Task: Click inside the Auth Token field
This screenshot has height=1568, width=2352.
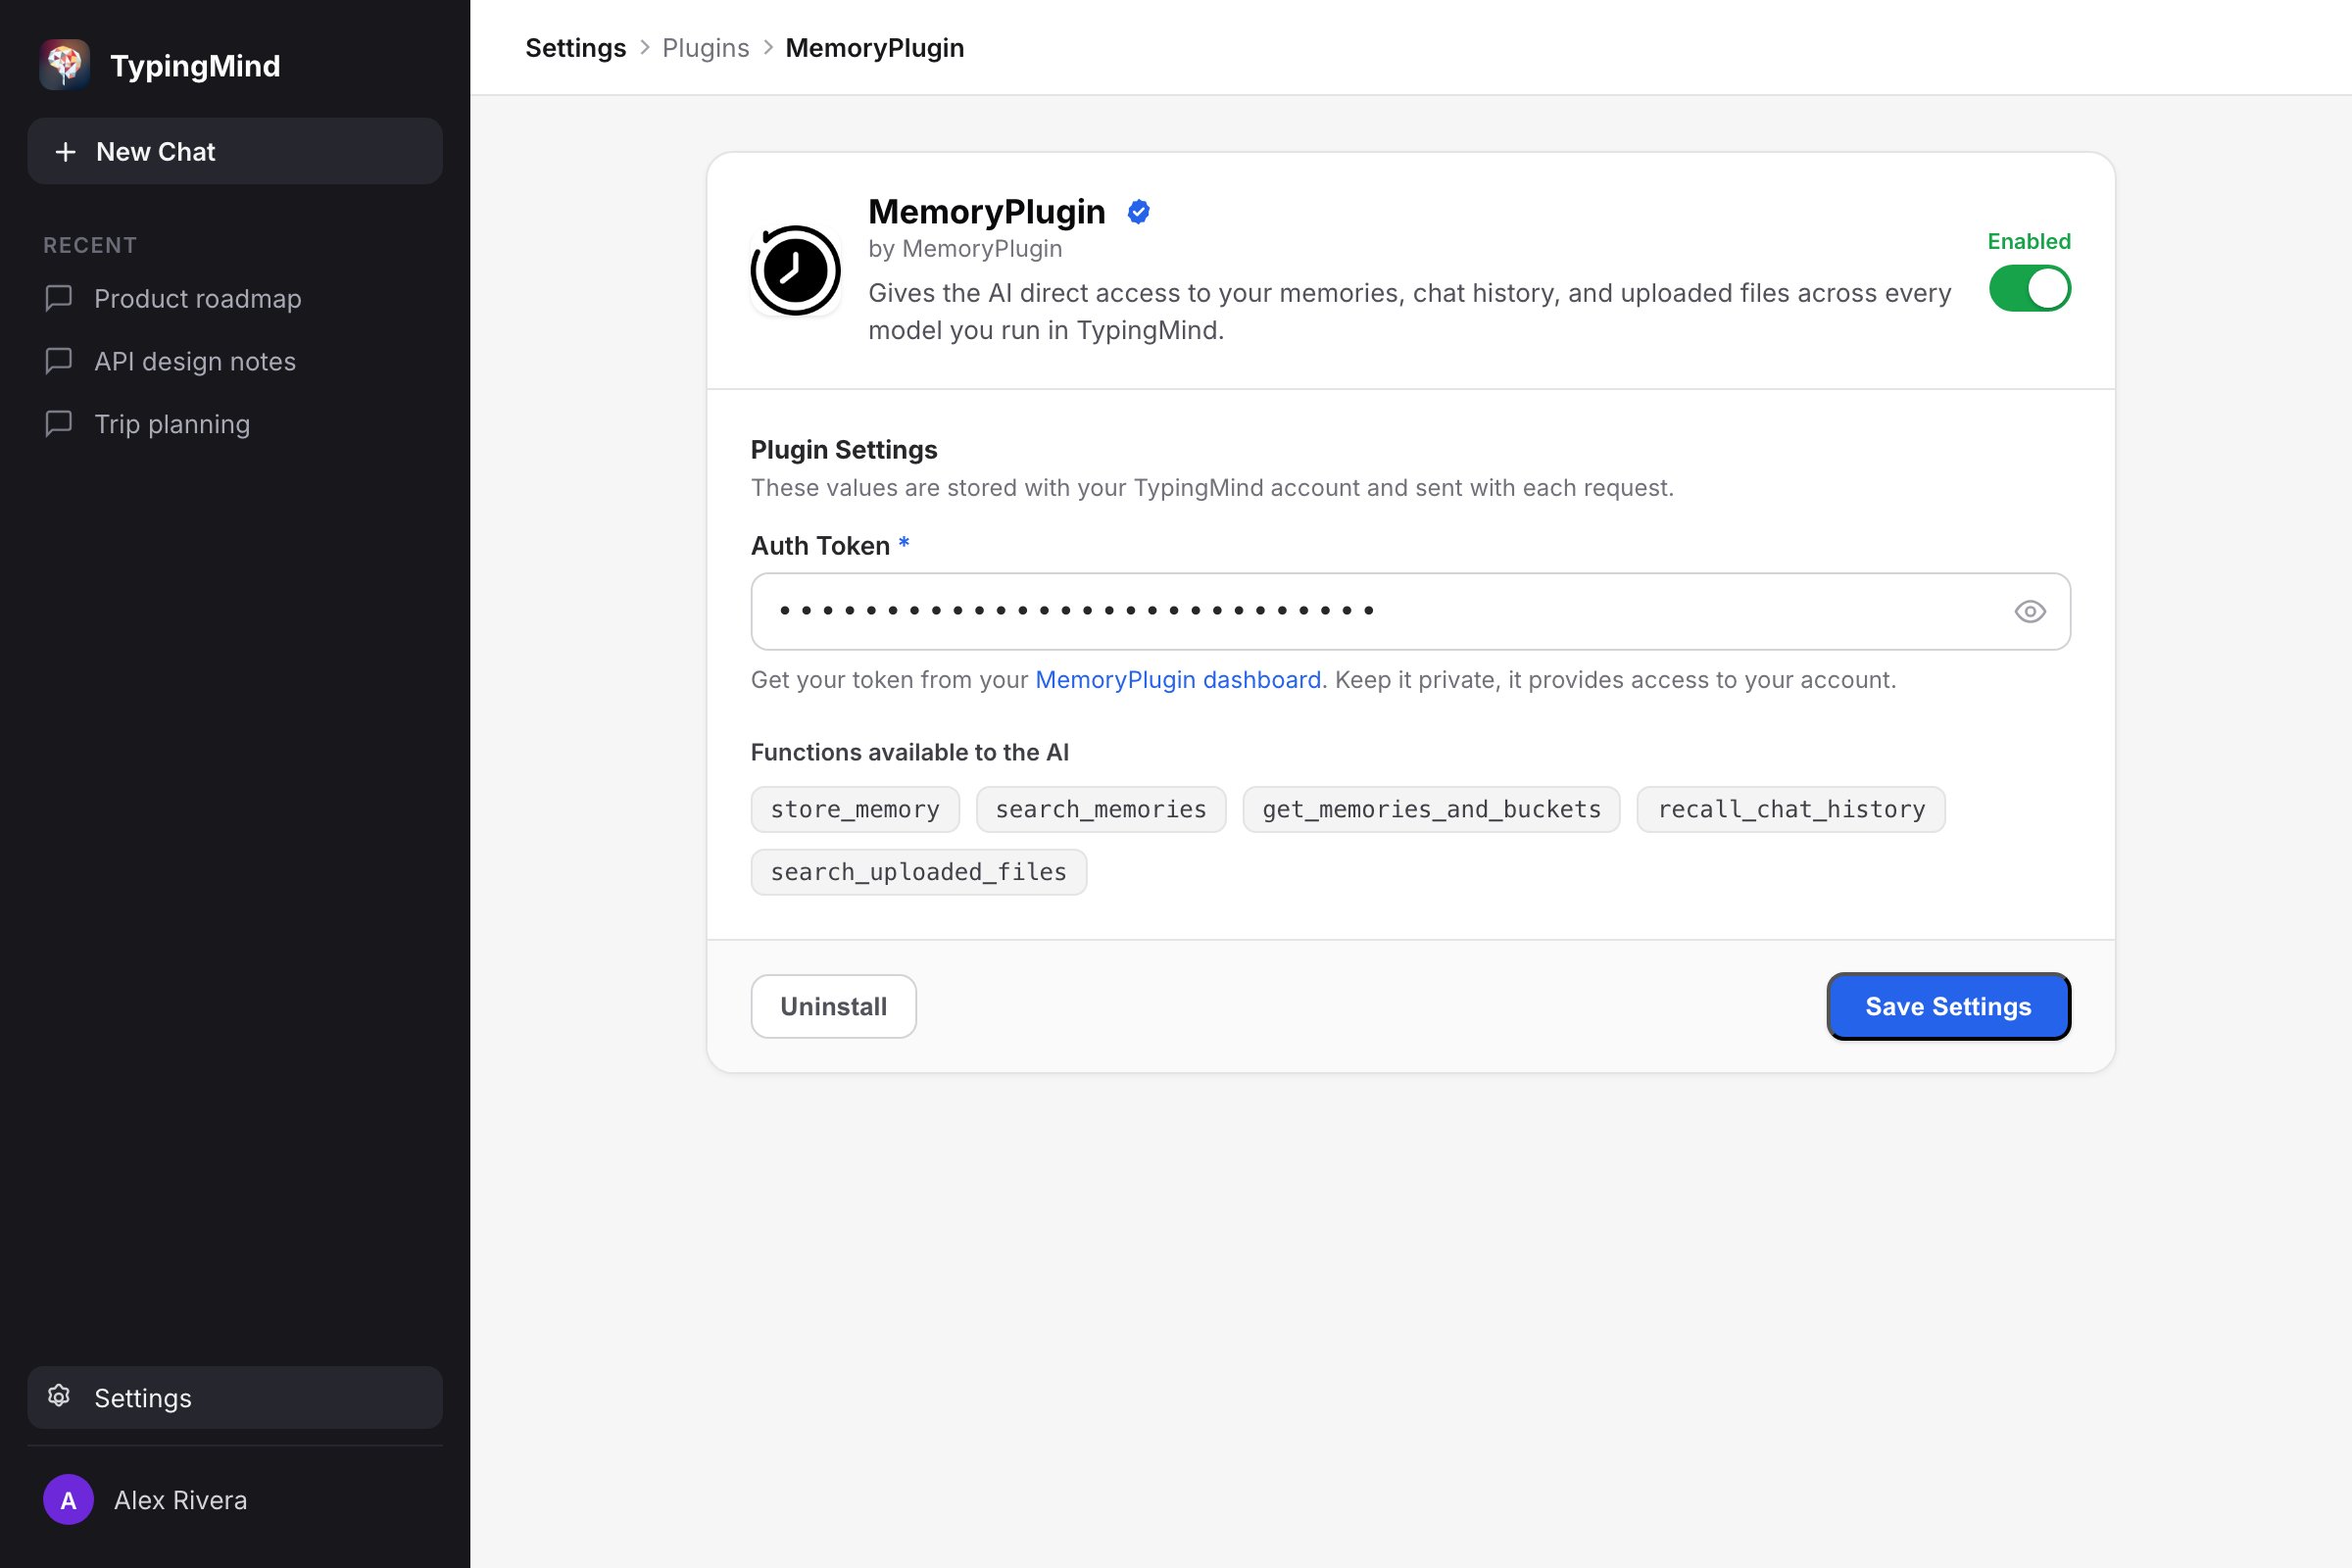Action: click(x=1410, y=611)
